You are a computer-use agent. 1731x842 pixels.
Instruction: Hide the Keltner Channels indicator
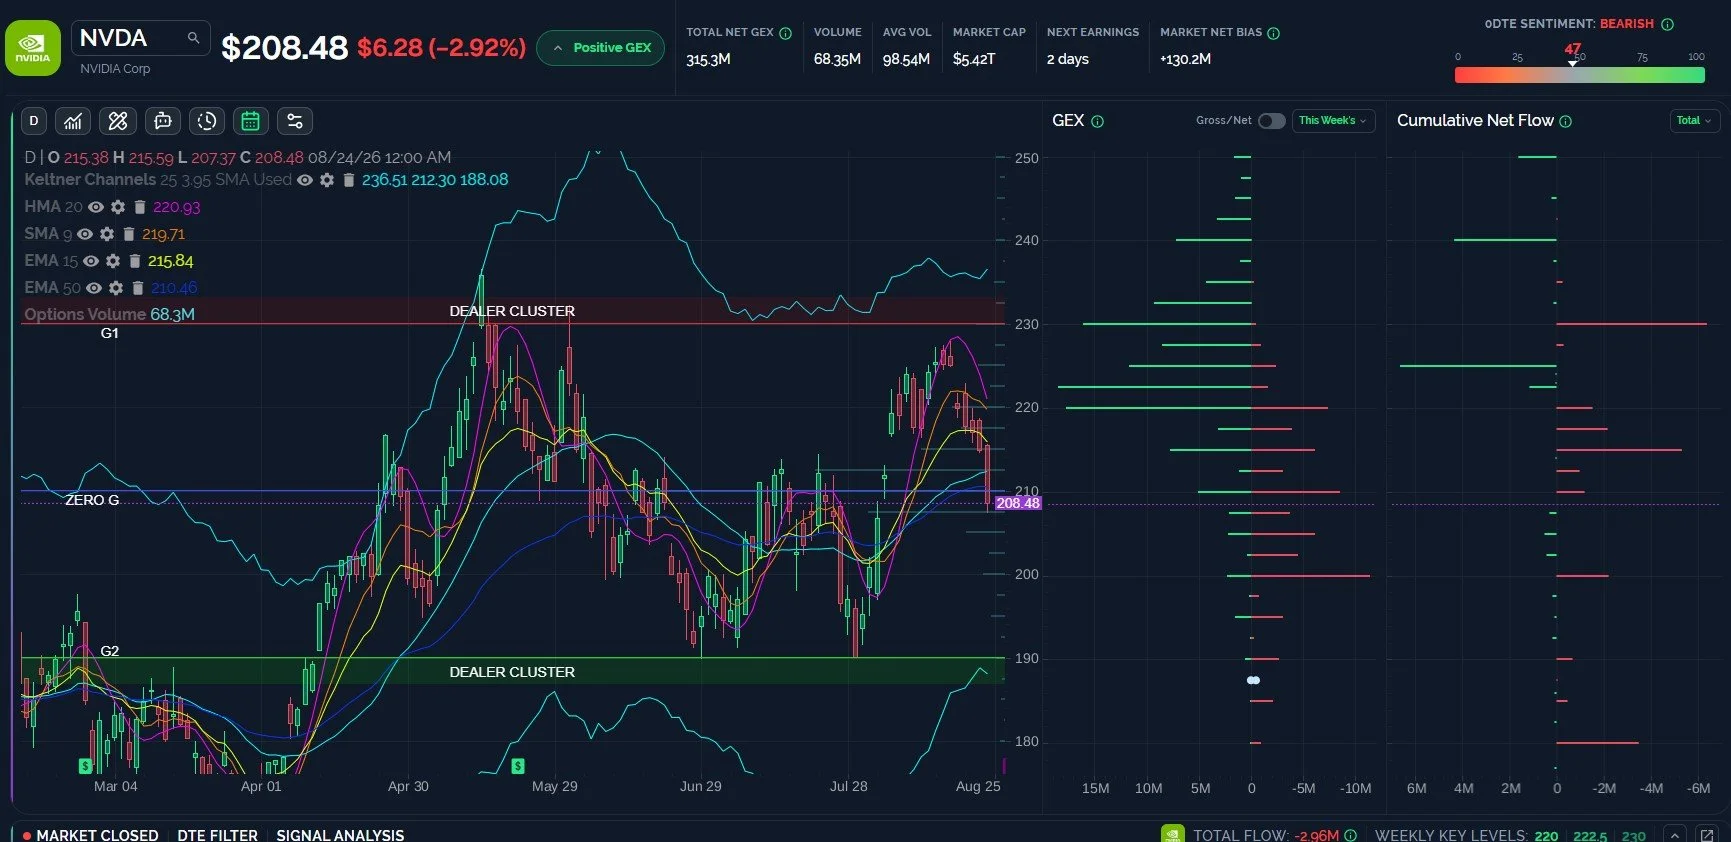(x=305, y=180)
